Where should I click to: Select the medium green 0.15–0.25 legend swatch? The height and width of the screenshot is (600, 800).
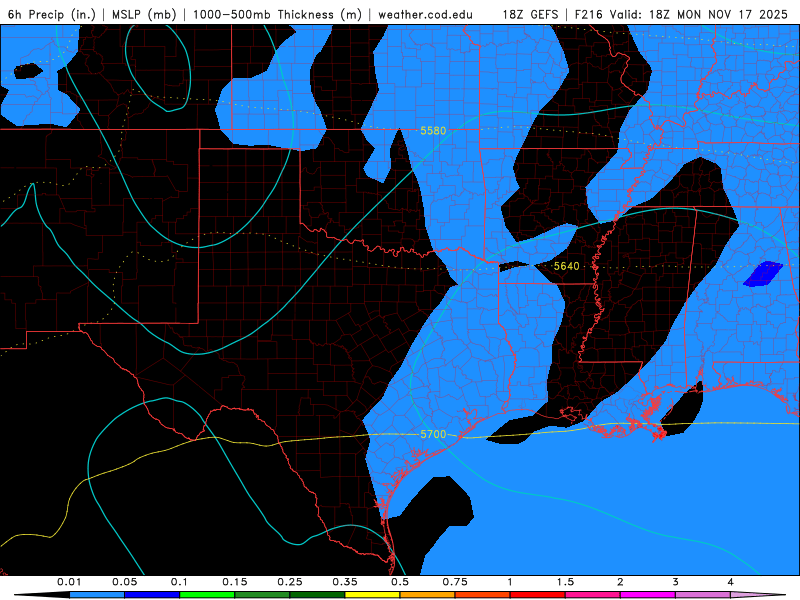262,595
